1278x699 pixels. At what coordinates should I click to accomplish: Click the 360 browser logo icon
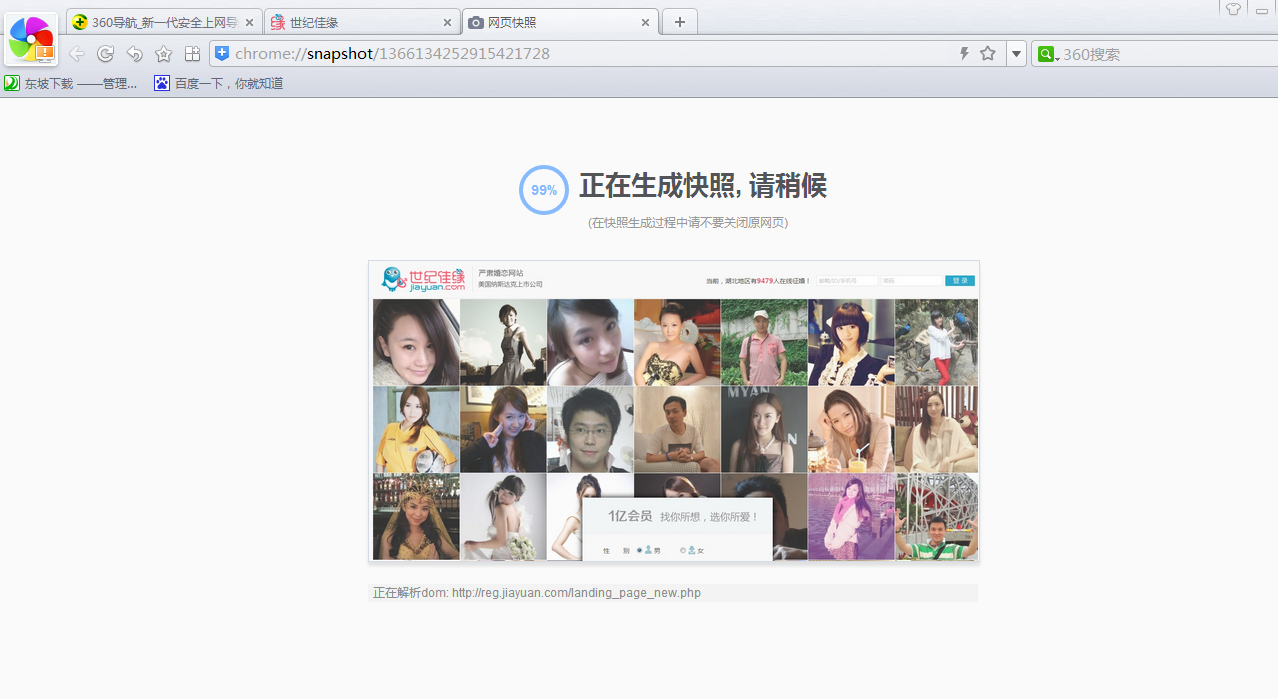point(32,39)
